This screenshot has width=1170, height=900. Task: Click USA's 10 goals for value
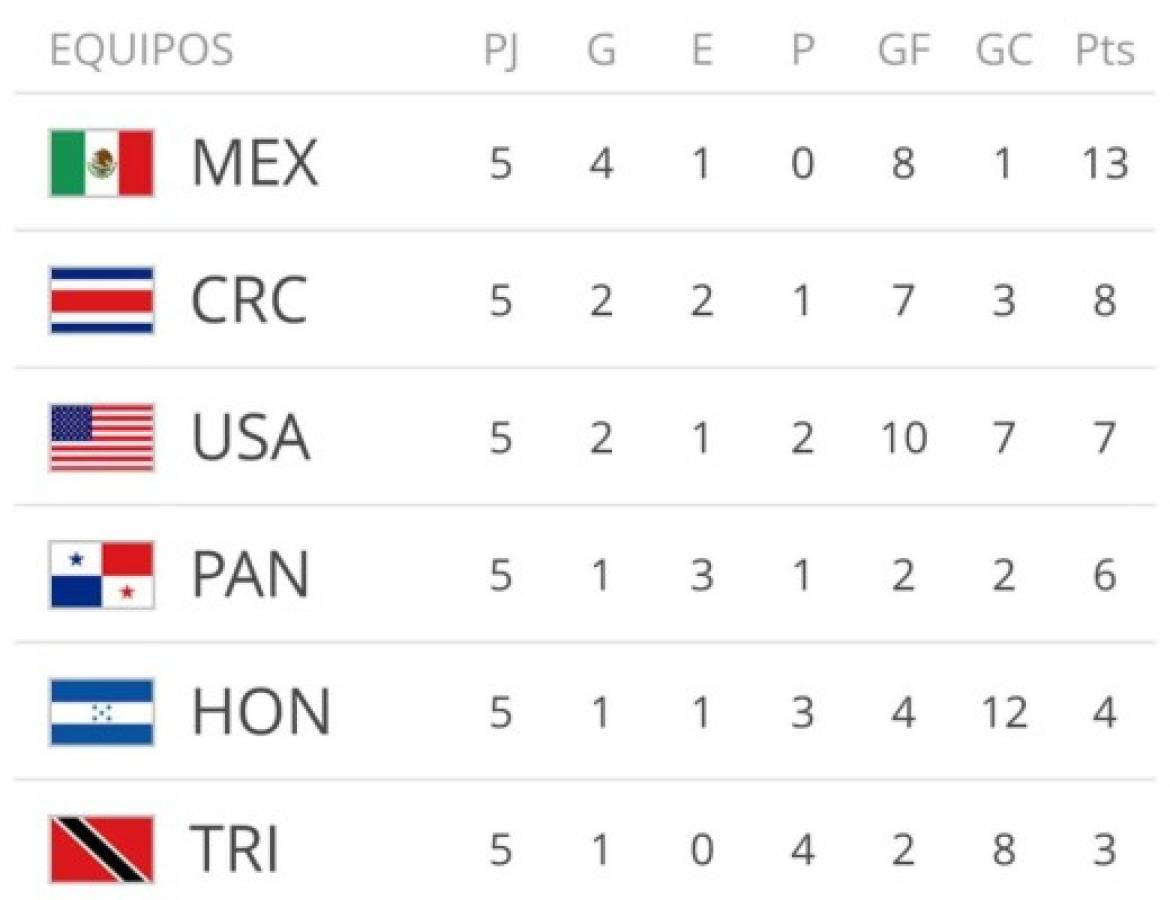pyautogui.click(x=903, y=438)
